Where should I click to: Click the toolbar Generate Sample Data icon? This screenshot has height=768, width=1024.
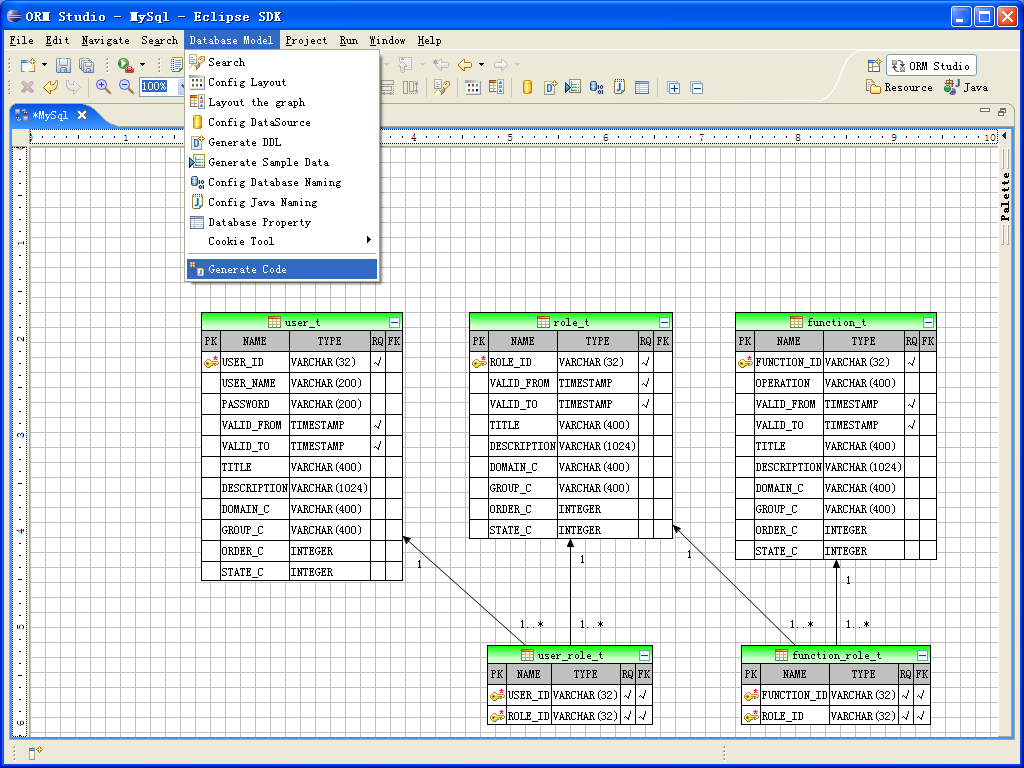coord(572,87)
